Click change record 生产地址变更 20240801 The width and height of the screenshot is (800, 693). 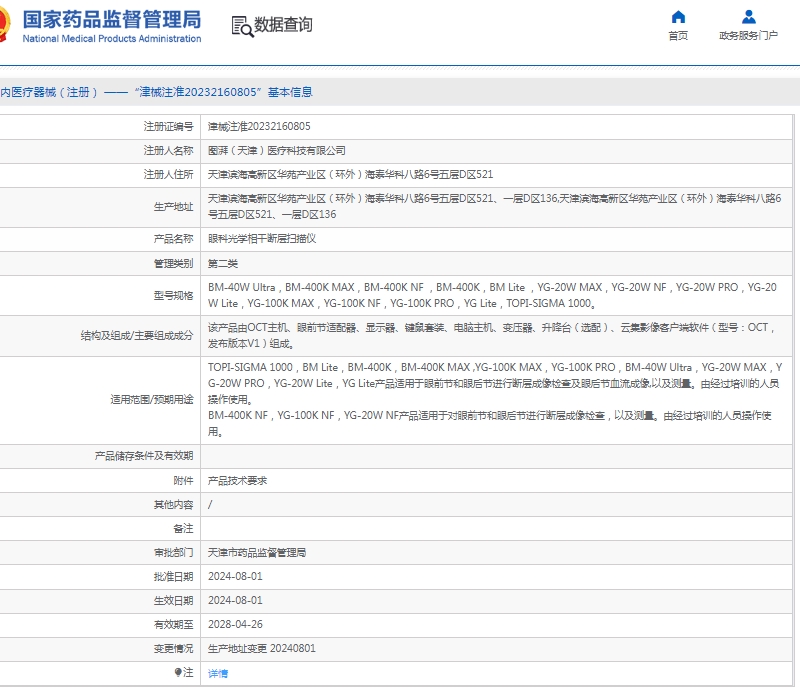261,648
